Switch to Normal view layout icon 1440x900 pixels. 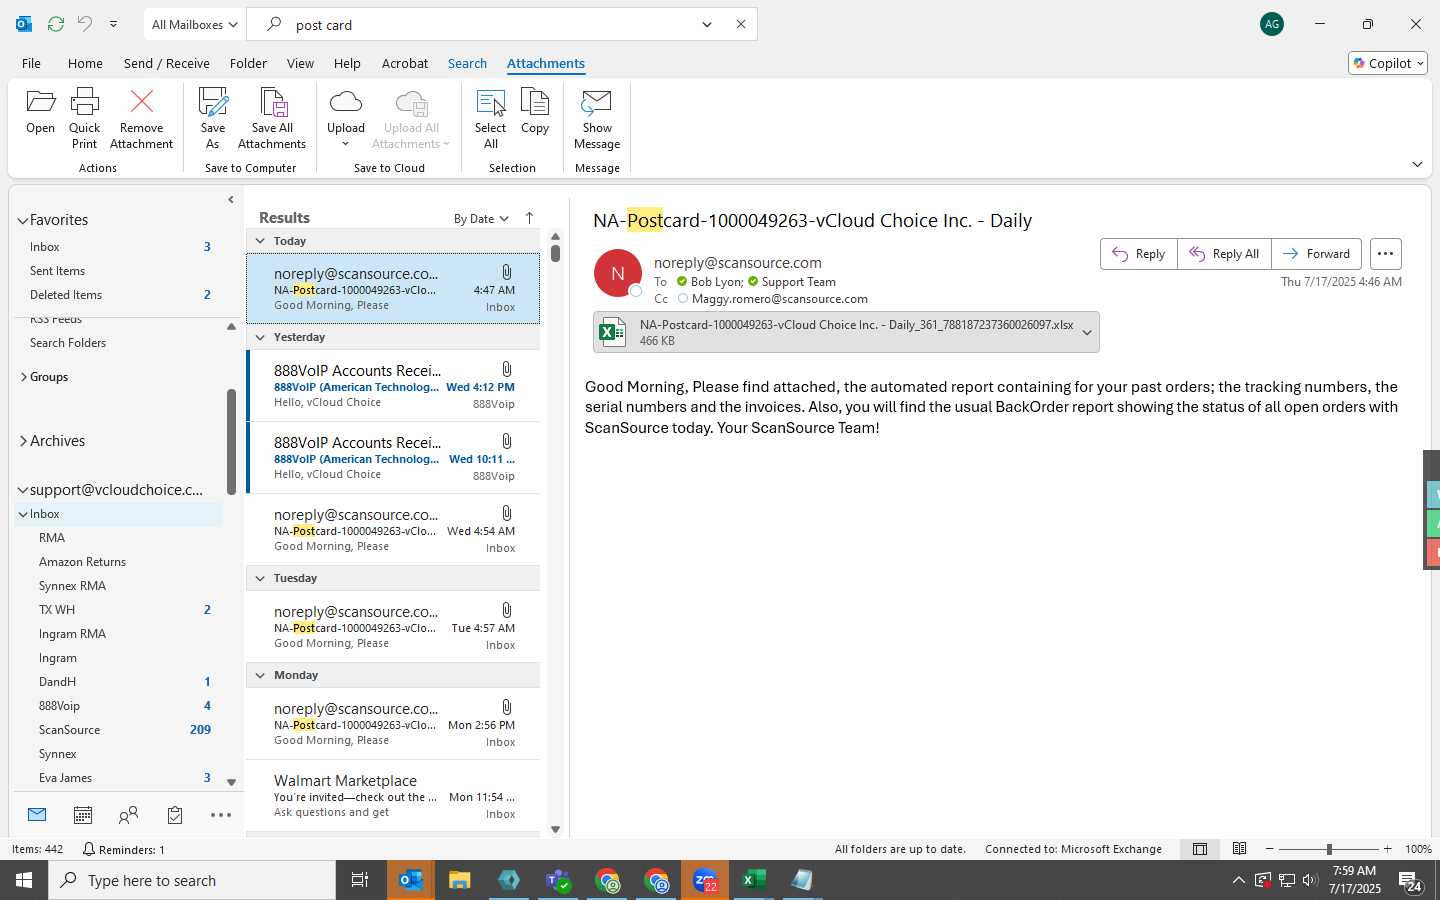[1200, 849]
